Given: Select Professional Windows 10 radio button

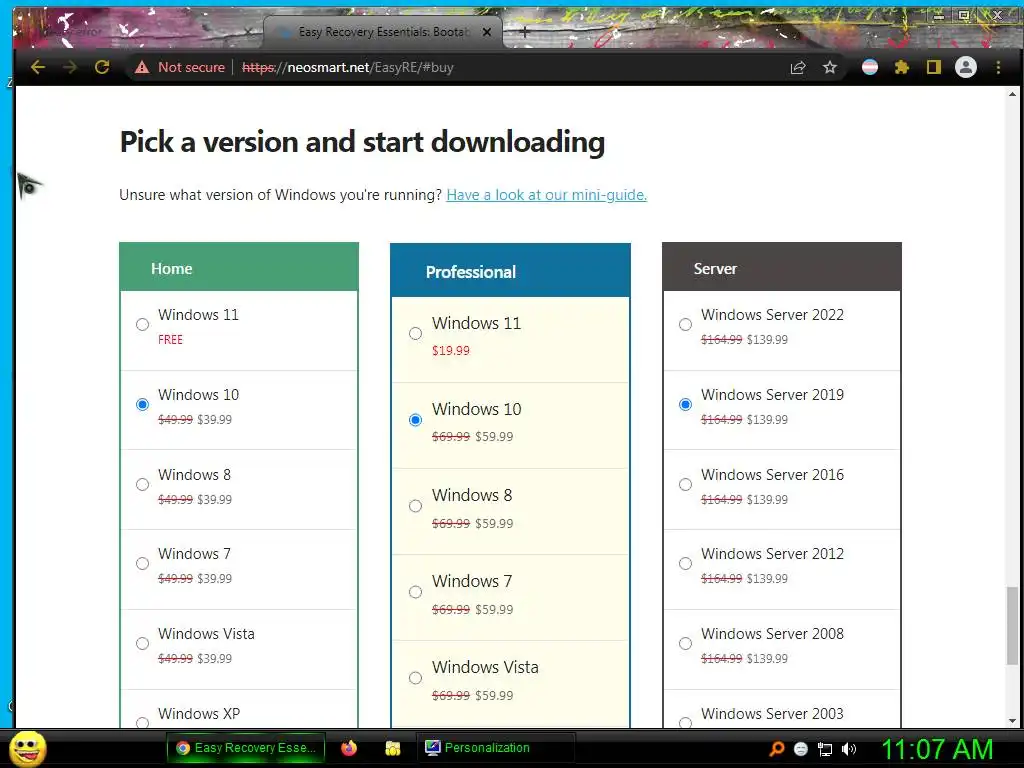Looking at the screenshot, I should coord(415,420).
